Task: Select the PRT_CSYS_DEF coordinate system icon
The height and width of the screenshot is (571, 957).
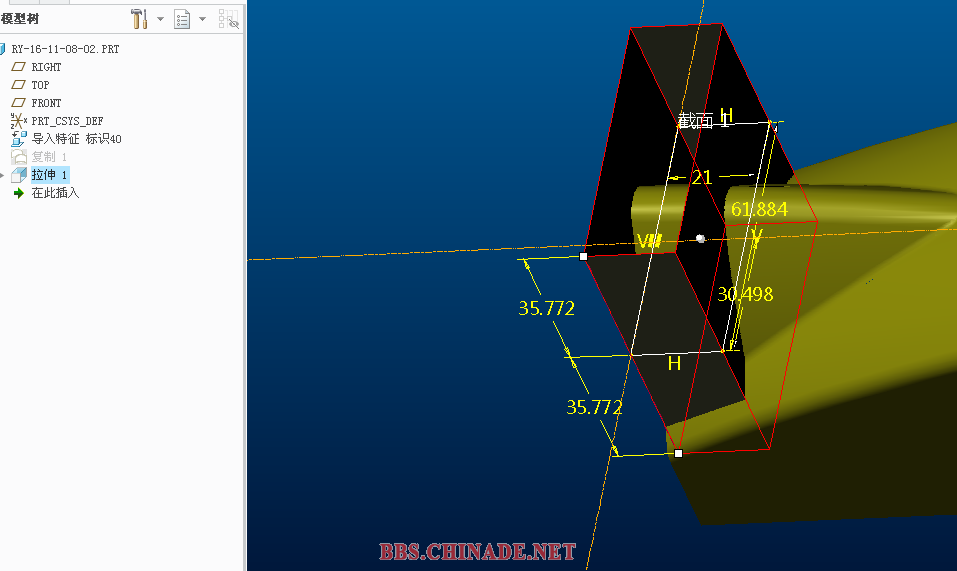Action: [x=18, y=121]
